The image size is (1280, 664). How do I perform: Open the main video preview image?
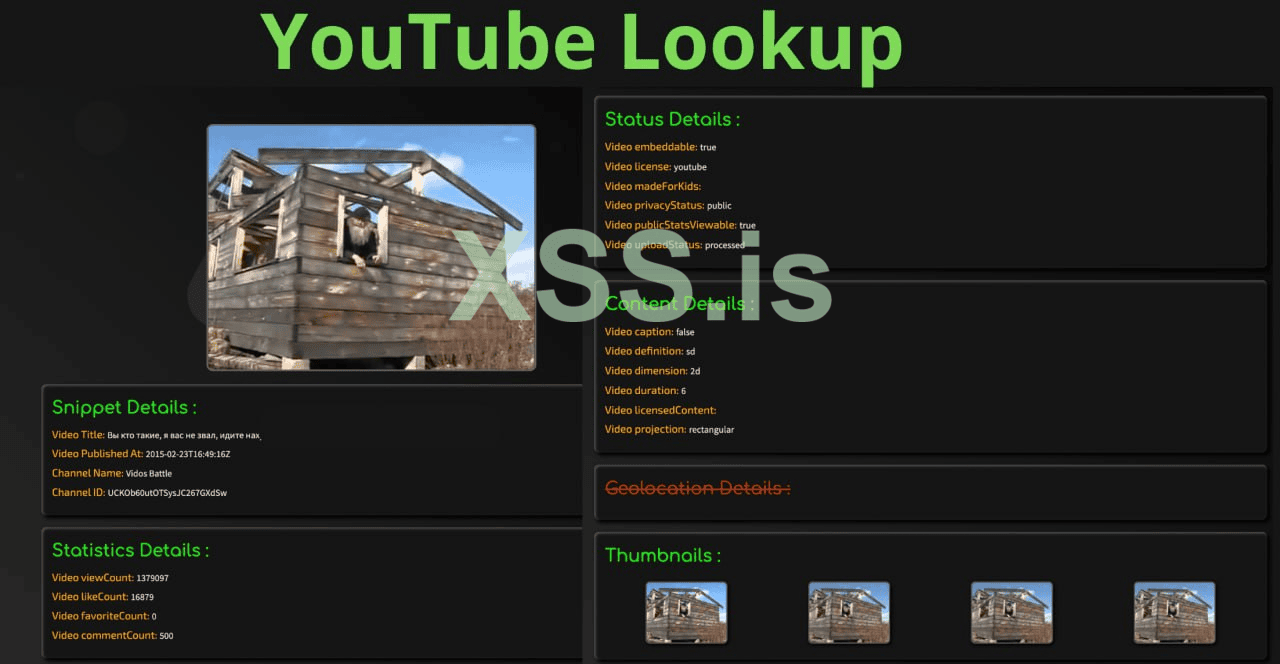tap(371, 246)
